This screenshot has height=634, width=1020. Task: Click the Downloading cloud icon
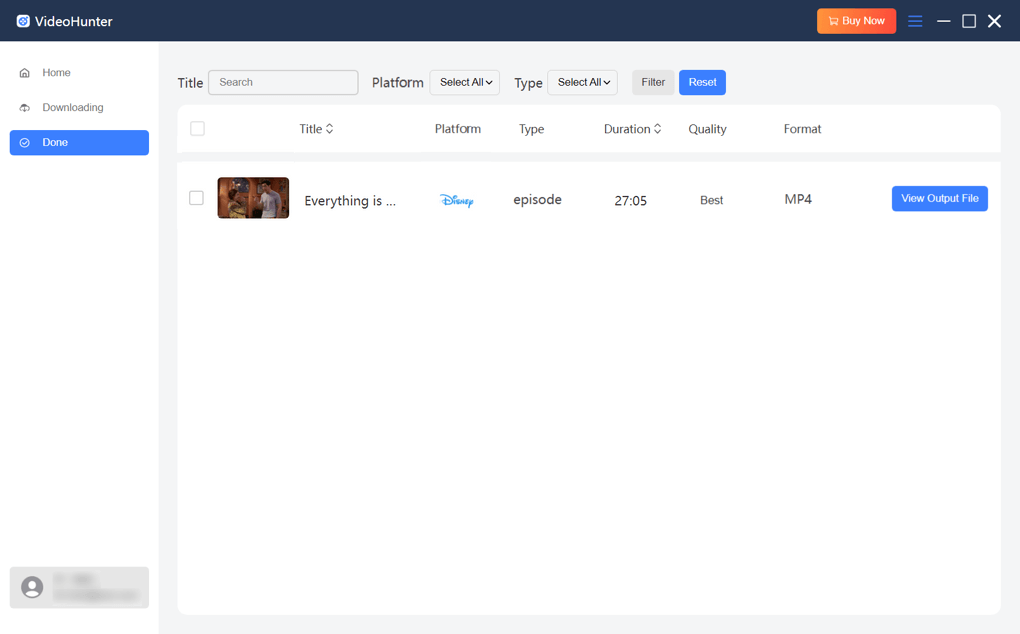tap(25, 108)
